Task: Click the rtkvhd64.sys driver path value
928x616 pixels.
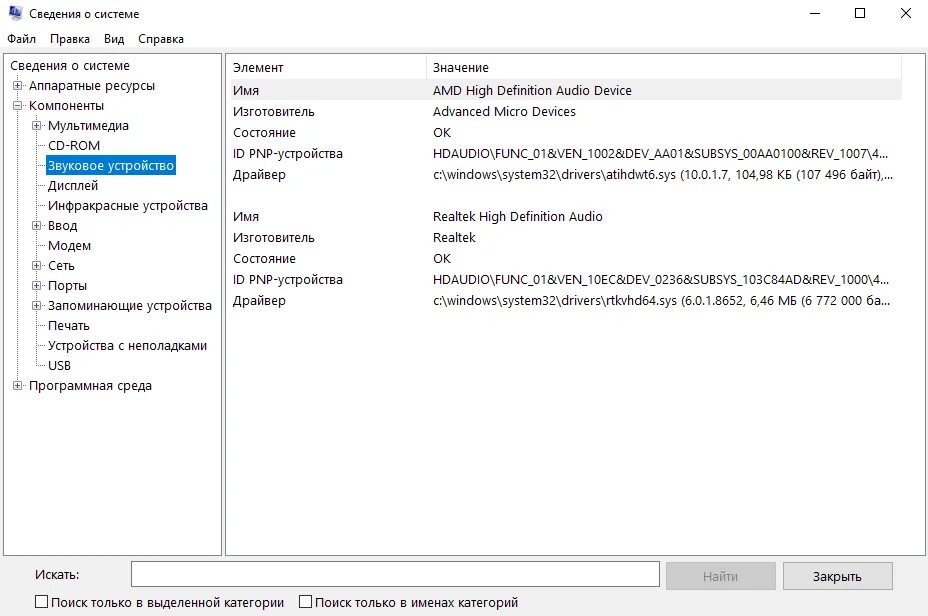Action: (x=662, y=301)
